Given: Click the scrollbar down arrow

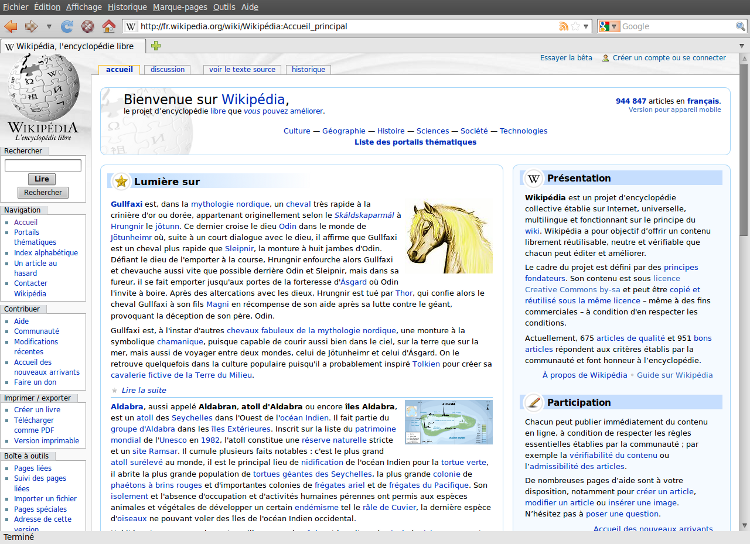Looking at the screenshot, I should pos(744,525).
